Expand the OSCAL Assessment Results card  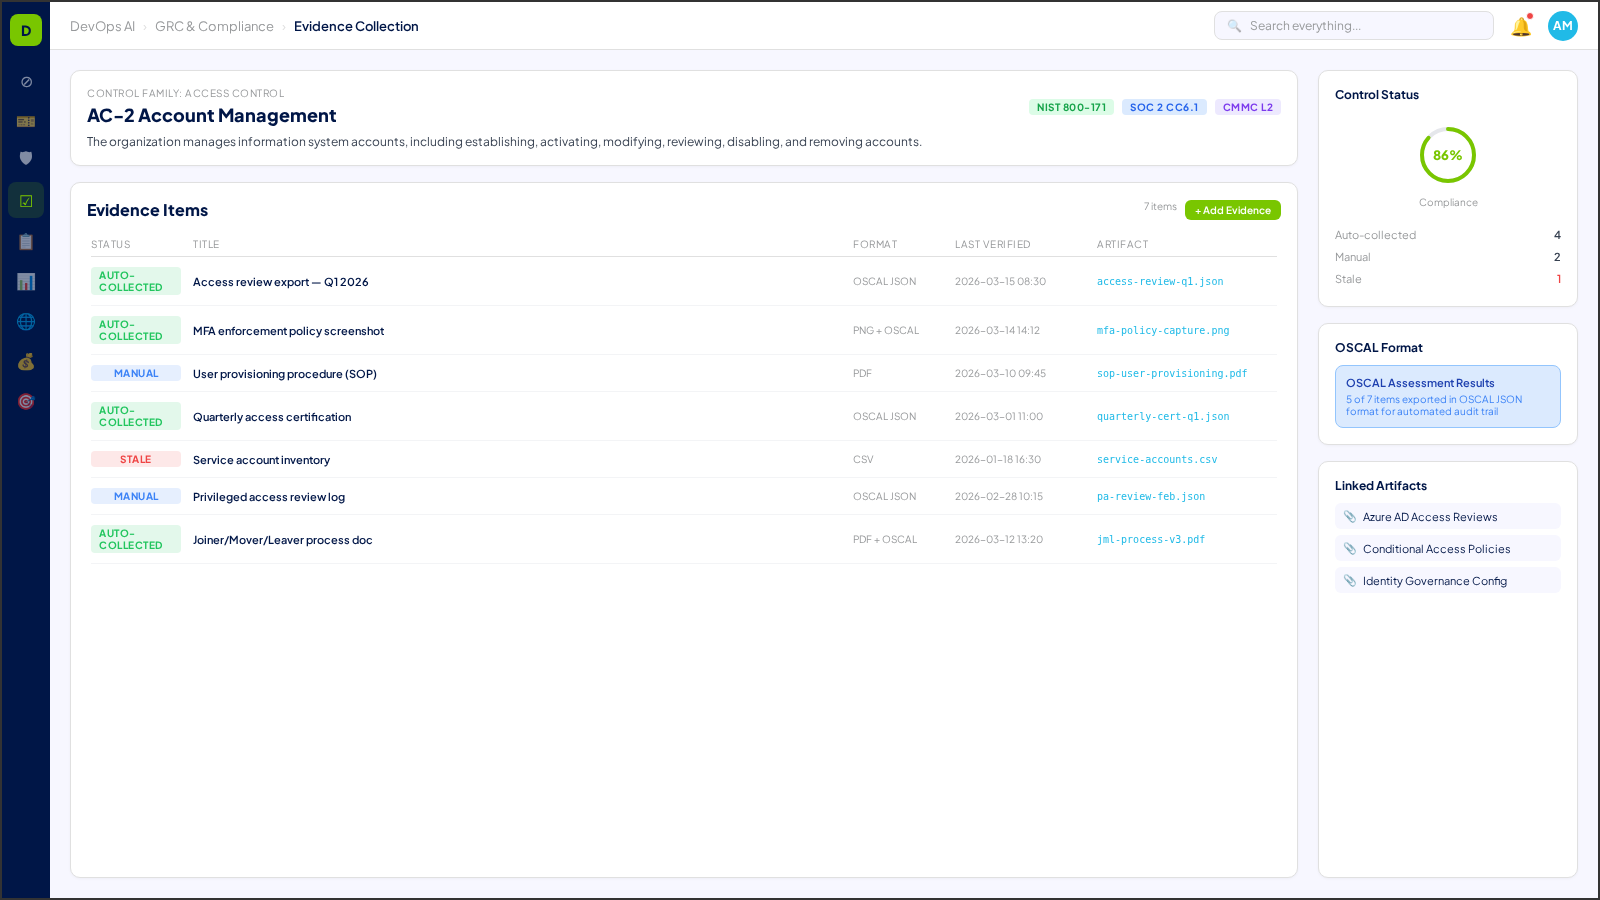coord(1447,396)
